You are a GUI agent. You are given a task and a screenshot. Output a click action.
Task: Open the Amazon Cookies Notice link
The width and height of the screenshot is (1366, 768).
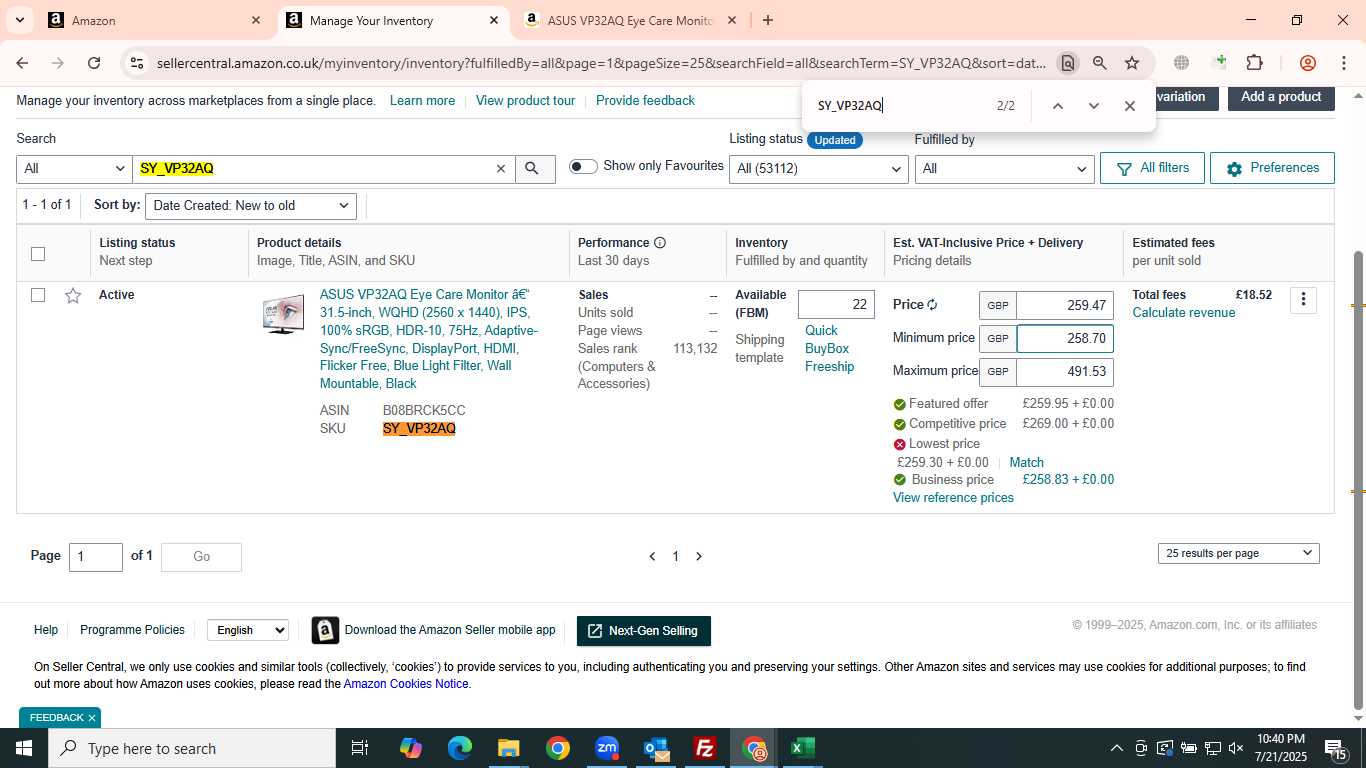coord(406,685)
